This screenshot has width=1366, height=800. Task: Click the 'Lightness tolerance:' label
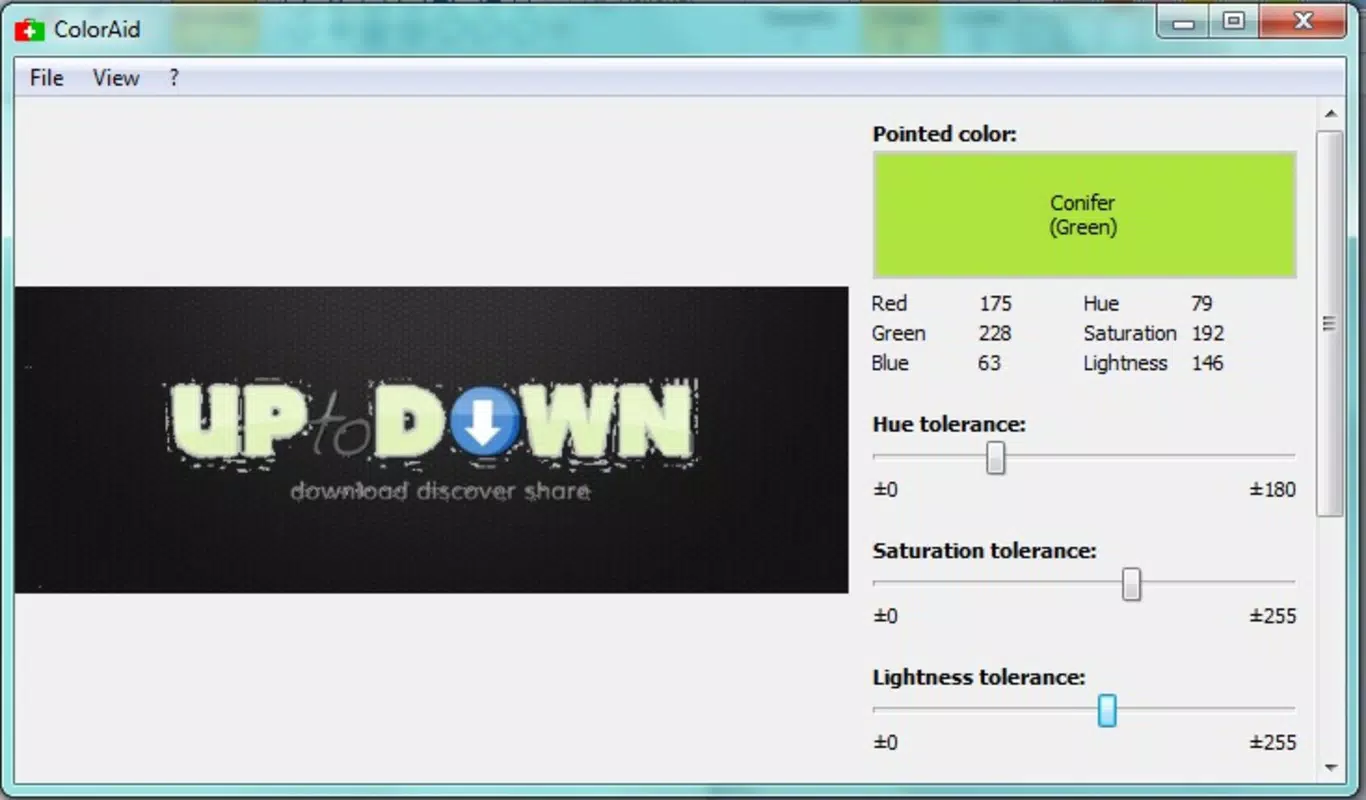(978, 677)
